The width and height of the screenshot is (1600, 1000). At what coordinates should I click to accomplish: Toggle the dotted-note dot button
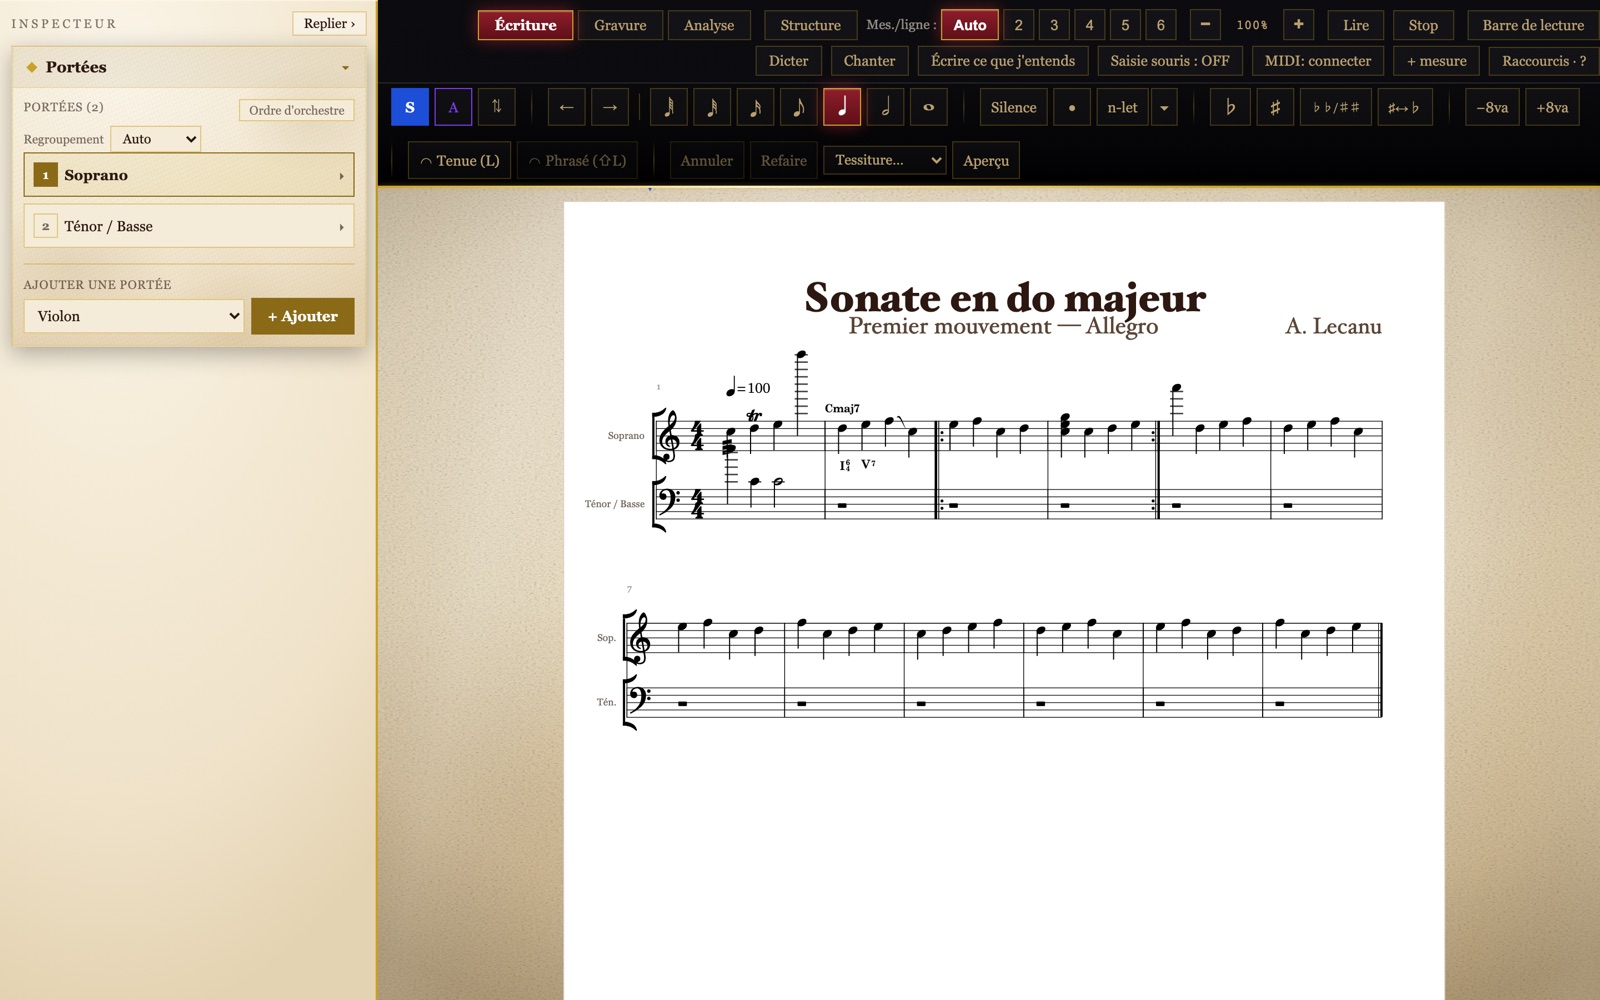[x=1072, y=107]
